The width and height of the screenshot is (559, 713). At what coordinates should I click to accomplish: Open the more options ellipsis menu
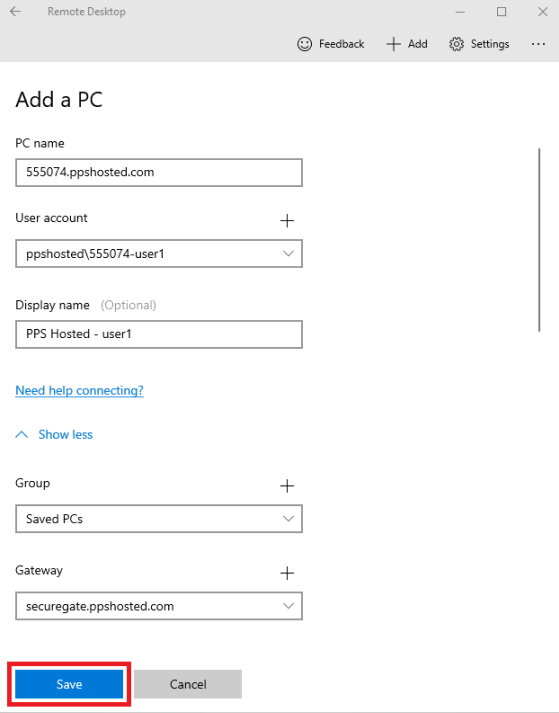538,44
